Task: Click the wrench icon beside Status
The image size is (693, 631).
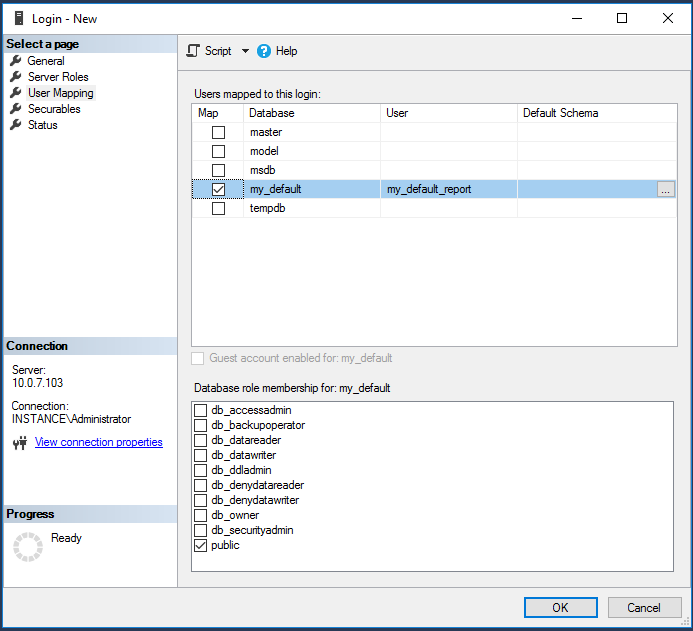Action: click(x=16, y=125)
